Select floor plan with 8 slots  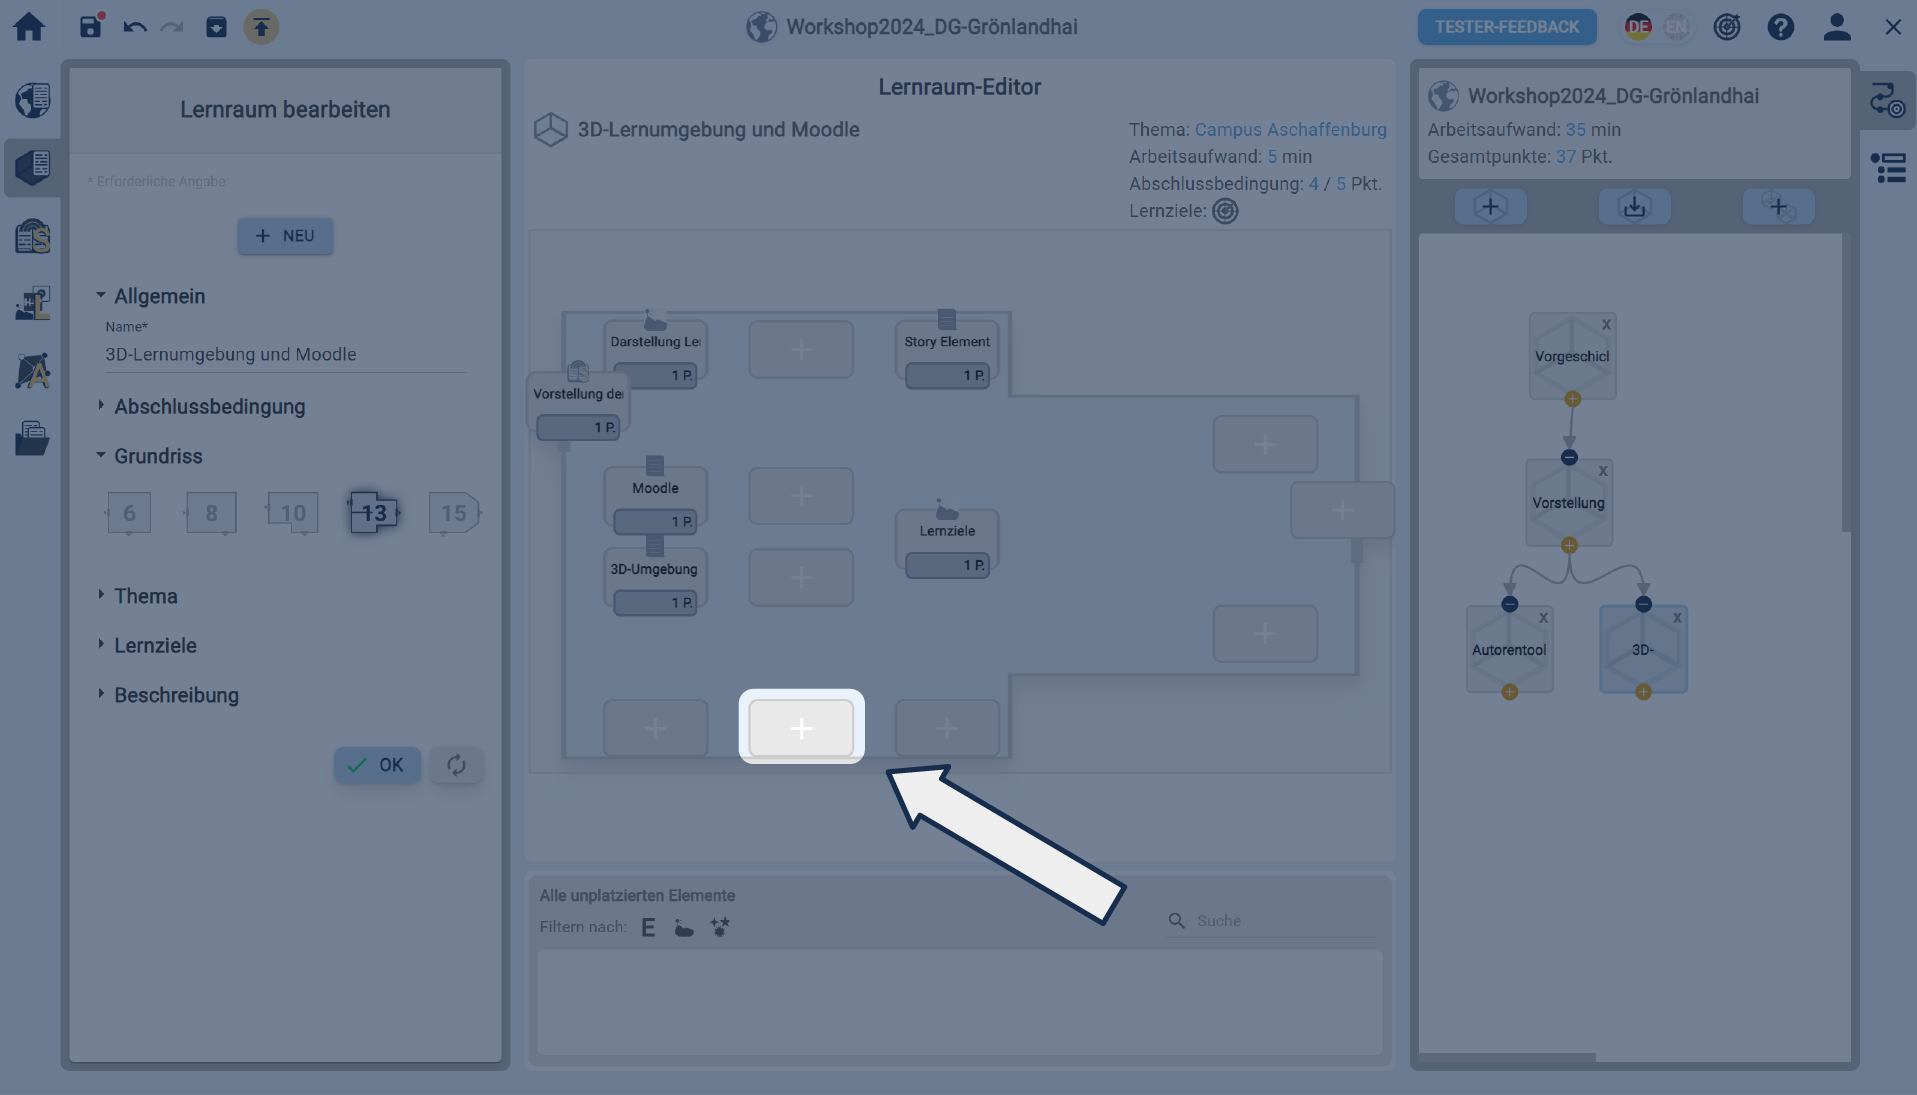tap(211, 513)
